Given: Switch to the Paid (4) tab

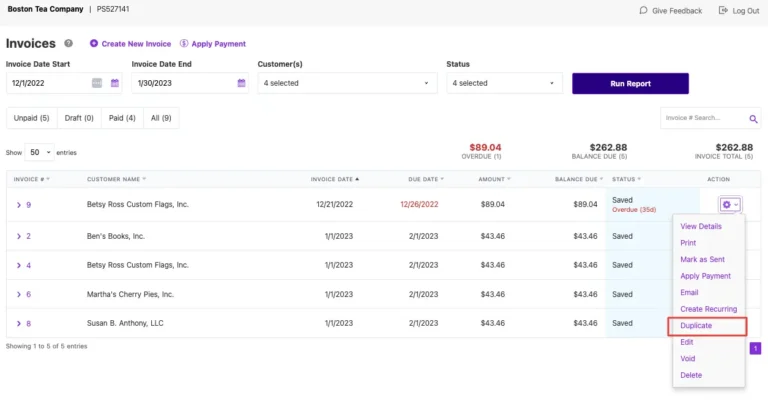Looking at the screenshot, I should pyautogui.click(x=122, y=118).
